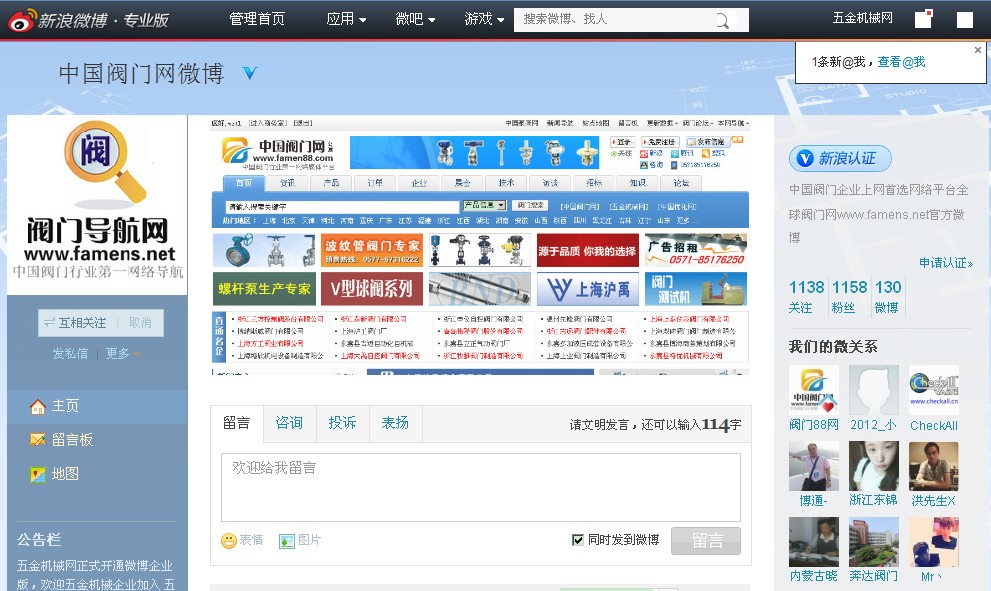
Task: Expand the 游戏 dropdown menu
Action: [x=484, y=19]
